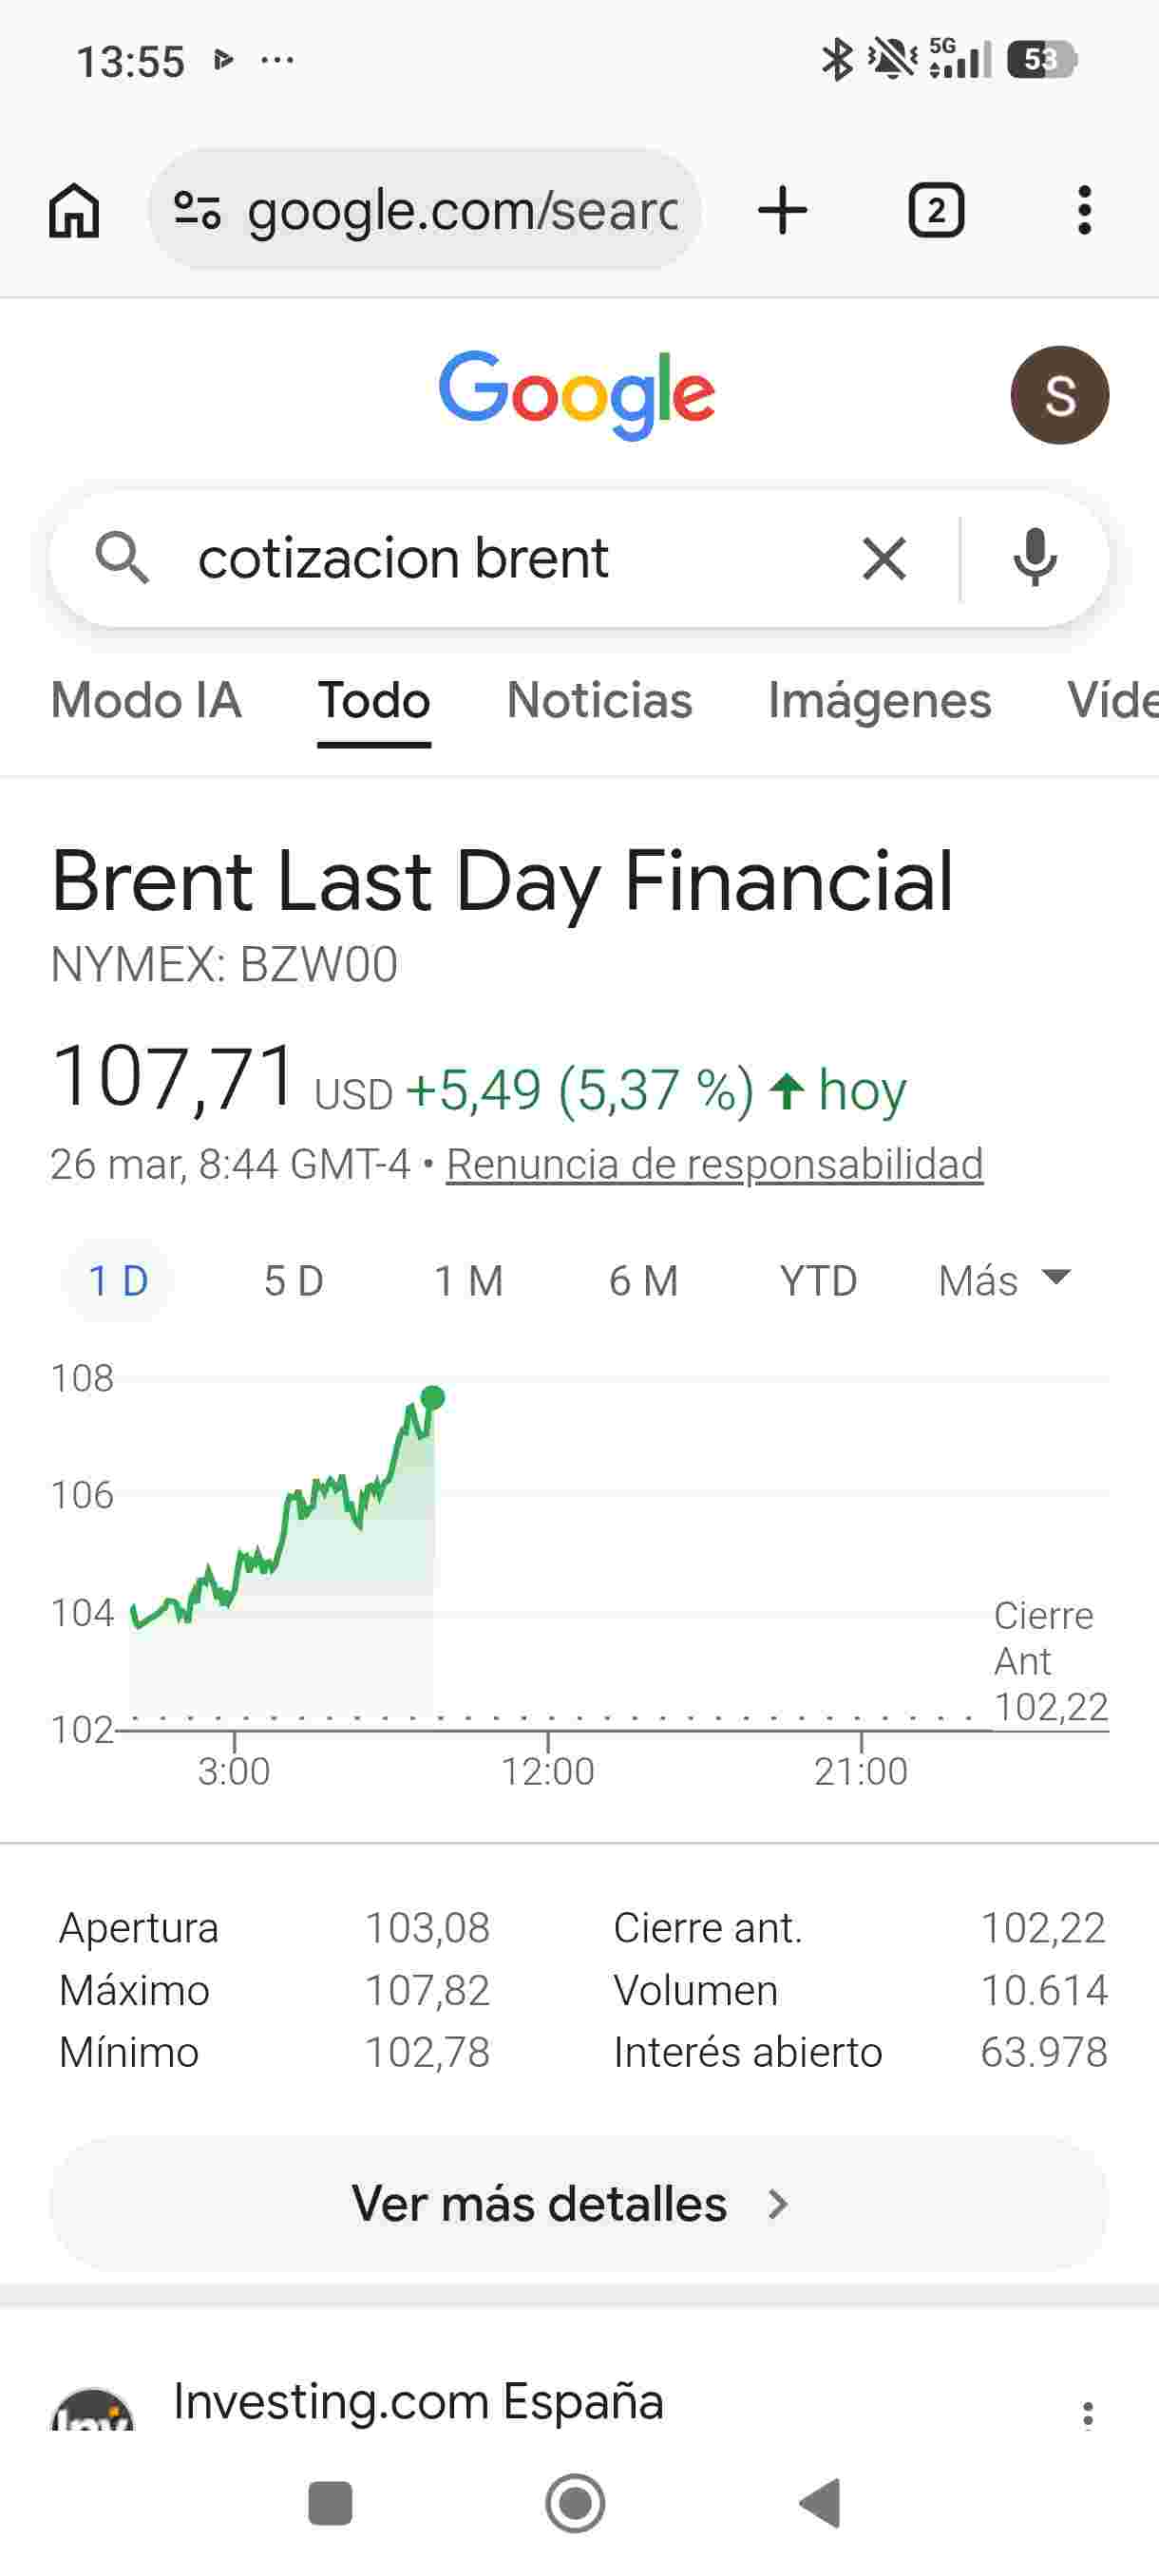Viewport: 1159px width, 2576px height.
Task: Open site settings icon in address bar
Action: tap(197, 211)
